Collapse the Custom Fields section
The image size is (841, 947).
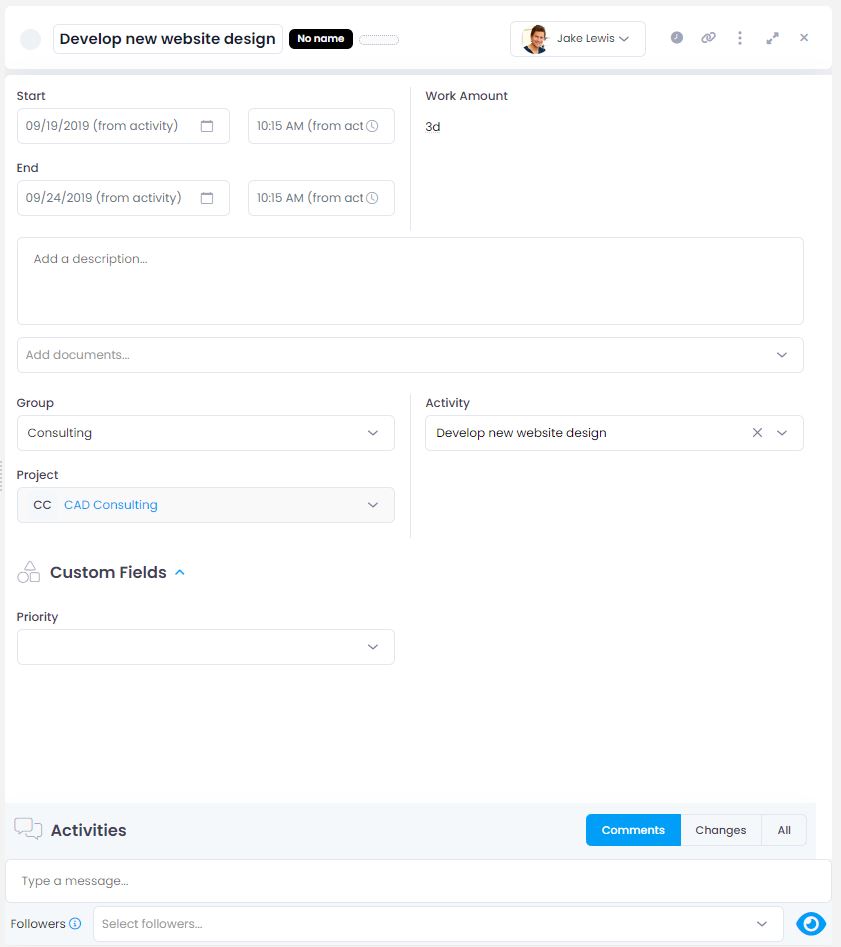coord(179,572)
